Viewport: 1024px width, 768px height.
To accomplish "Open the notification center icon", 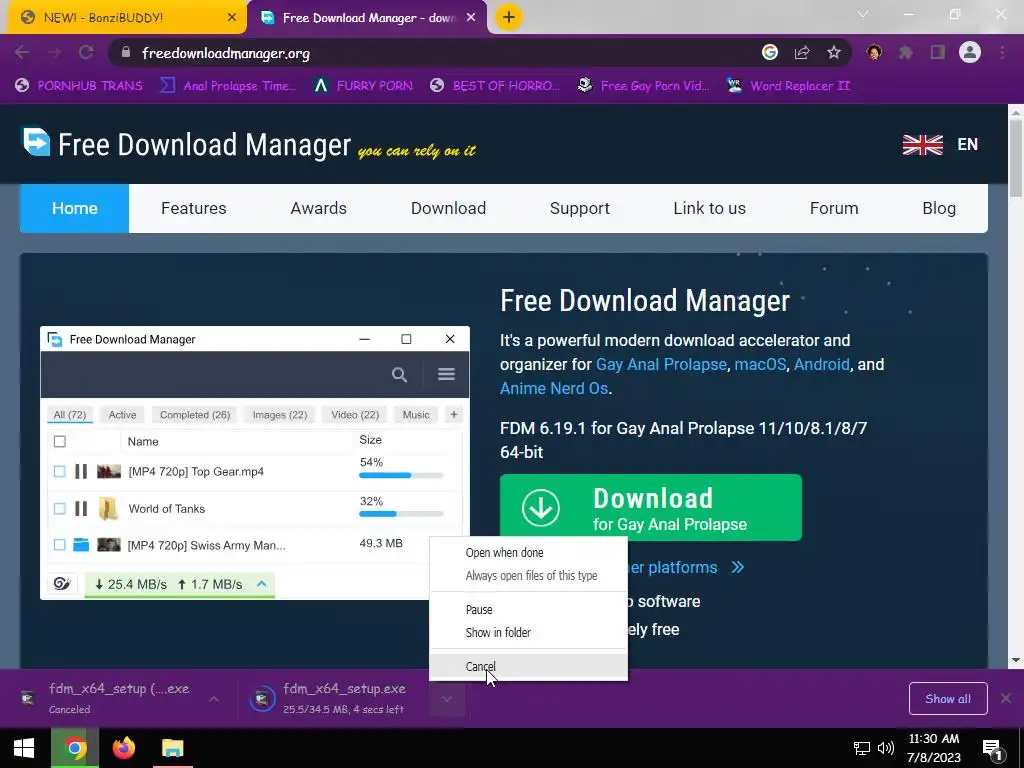I will 993,750.
